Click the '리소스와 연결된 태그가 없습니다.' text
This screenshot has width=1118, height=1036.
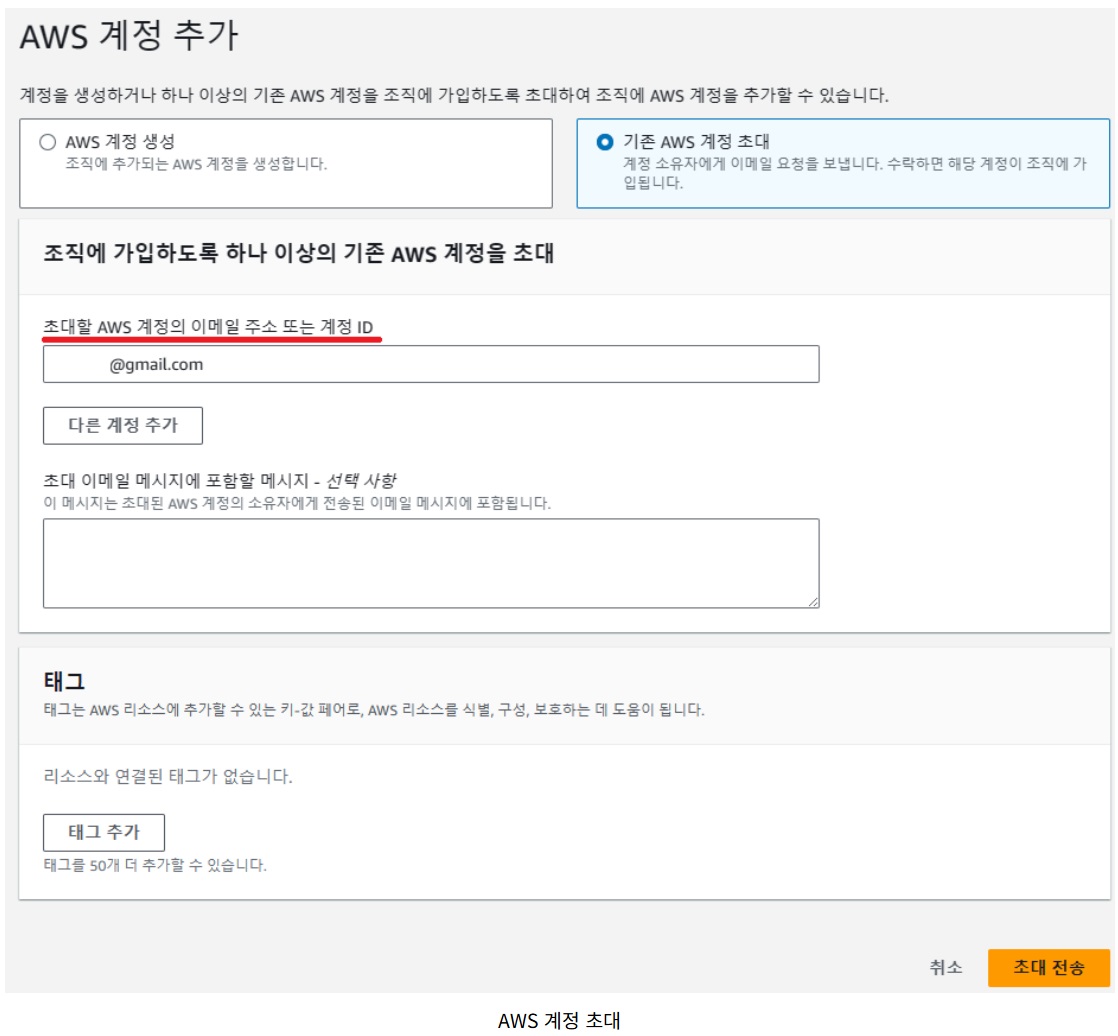tap(168, 776)
